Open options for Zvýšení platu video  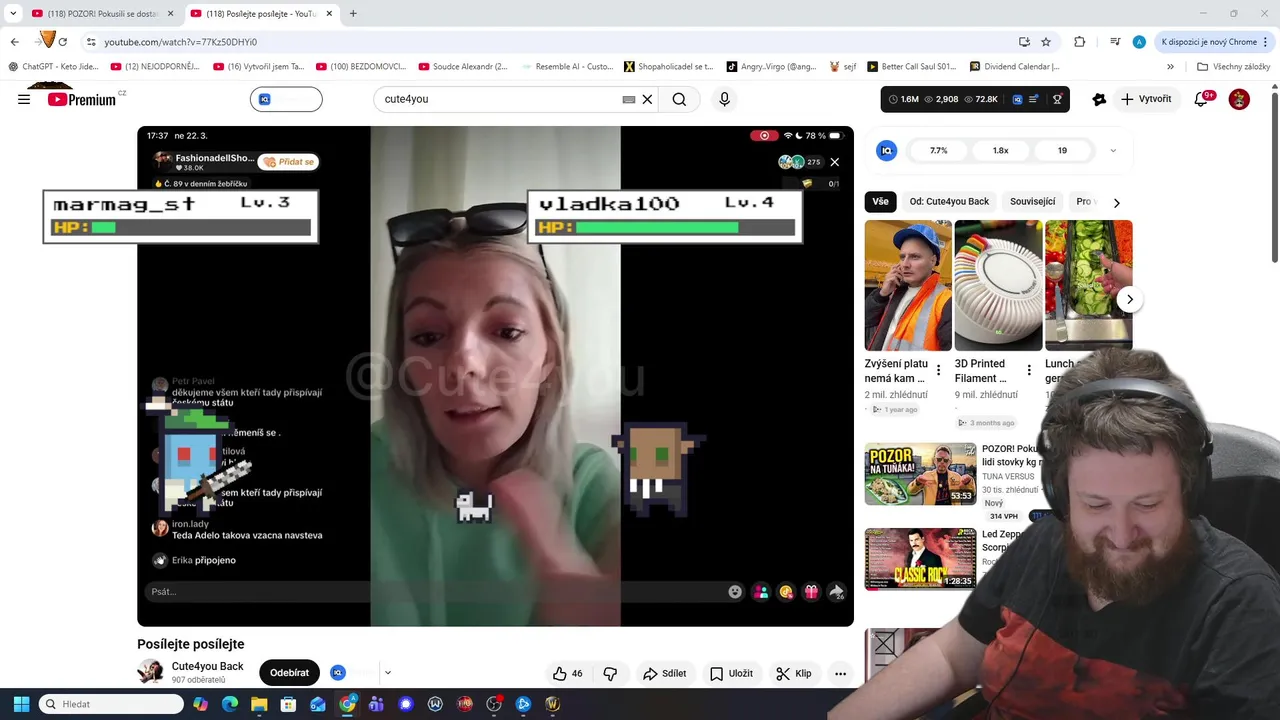click(x=938, y=371)
